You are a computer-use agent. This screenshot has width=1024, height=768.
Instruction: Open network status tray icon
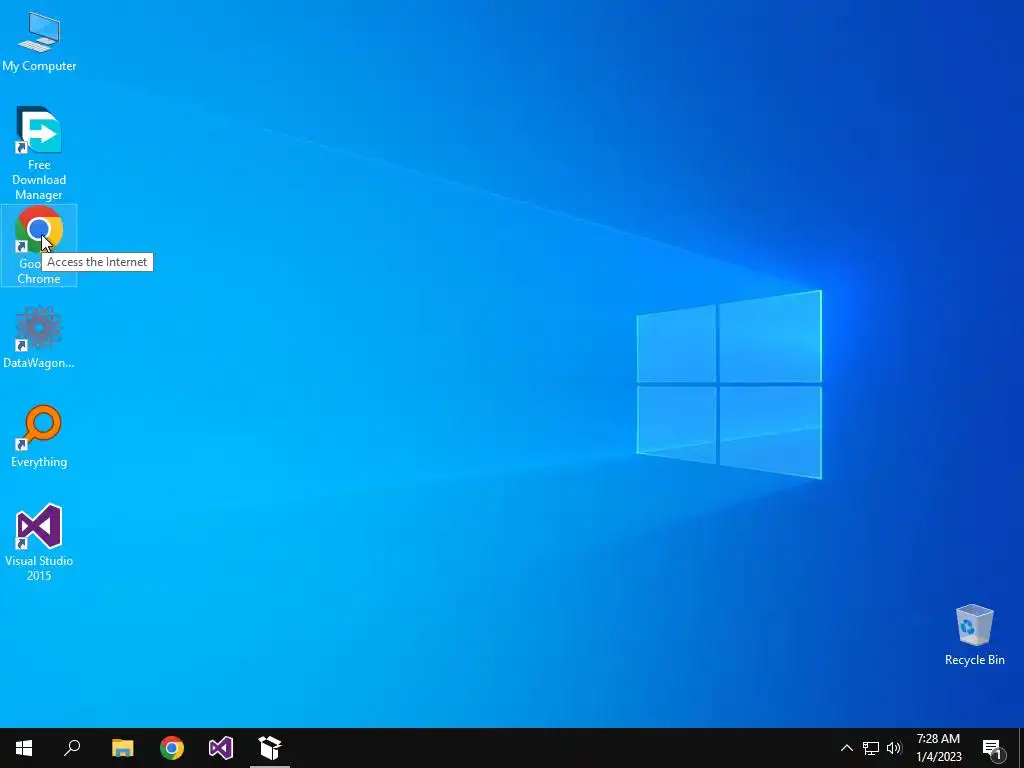pos(871,748)
